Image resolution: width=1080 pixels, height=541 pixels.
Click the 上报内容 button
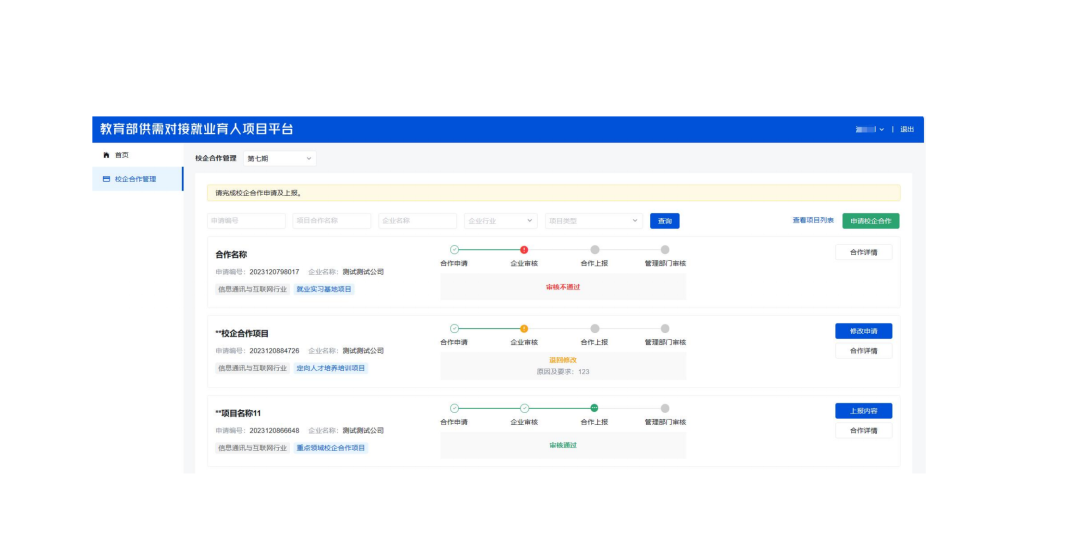(x=863, y=411)
